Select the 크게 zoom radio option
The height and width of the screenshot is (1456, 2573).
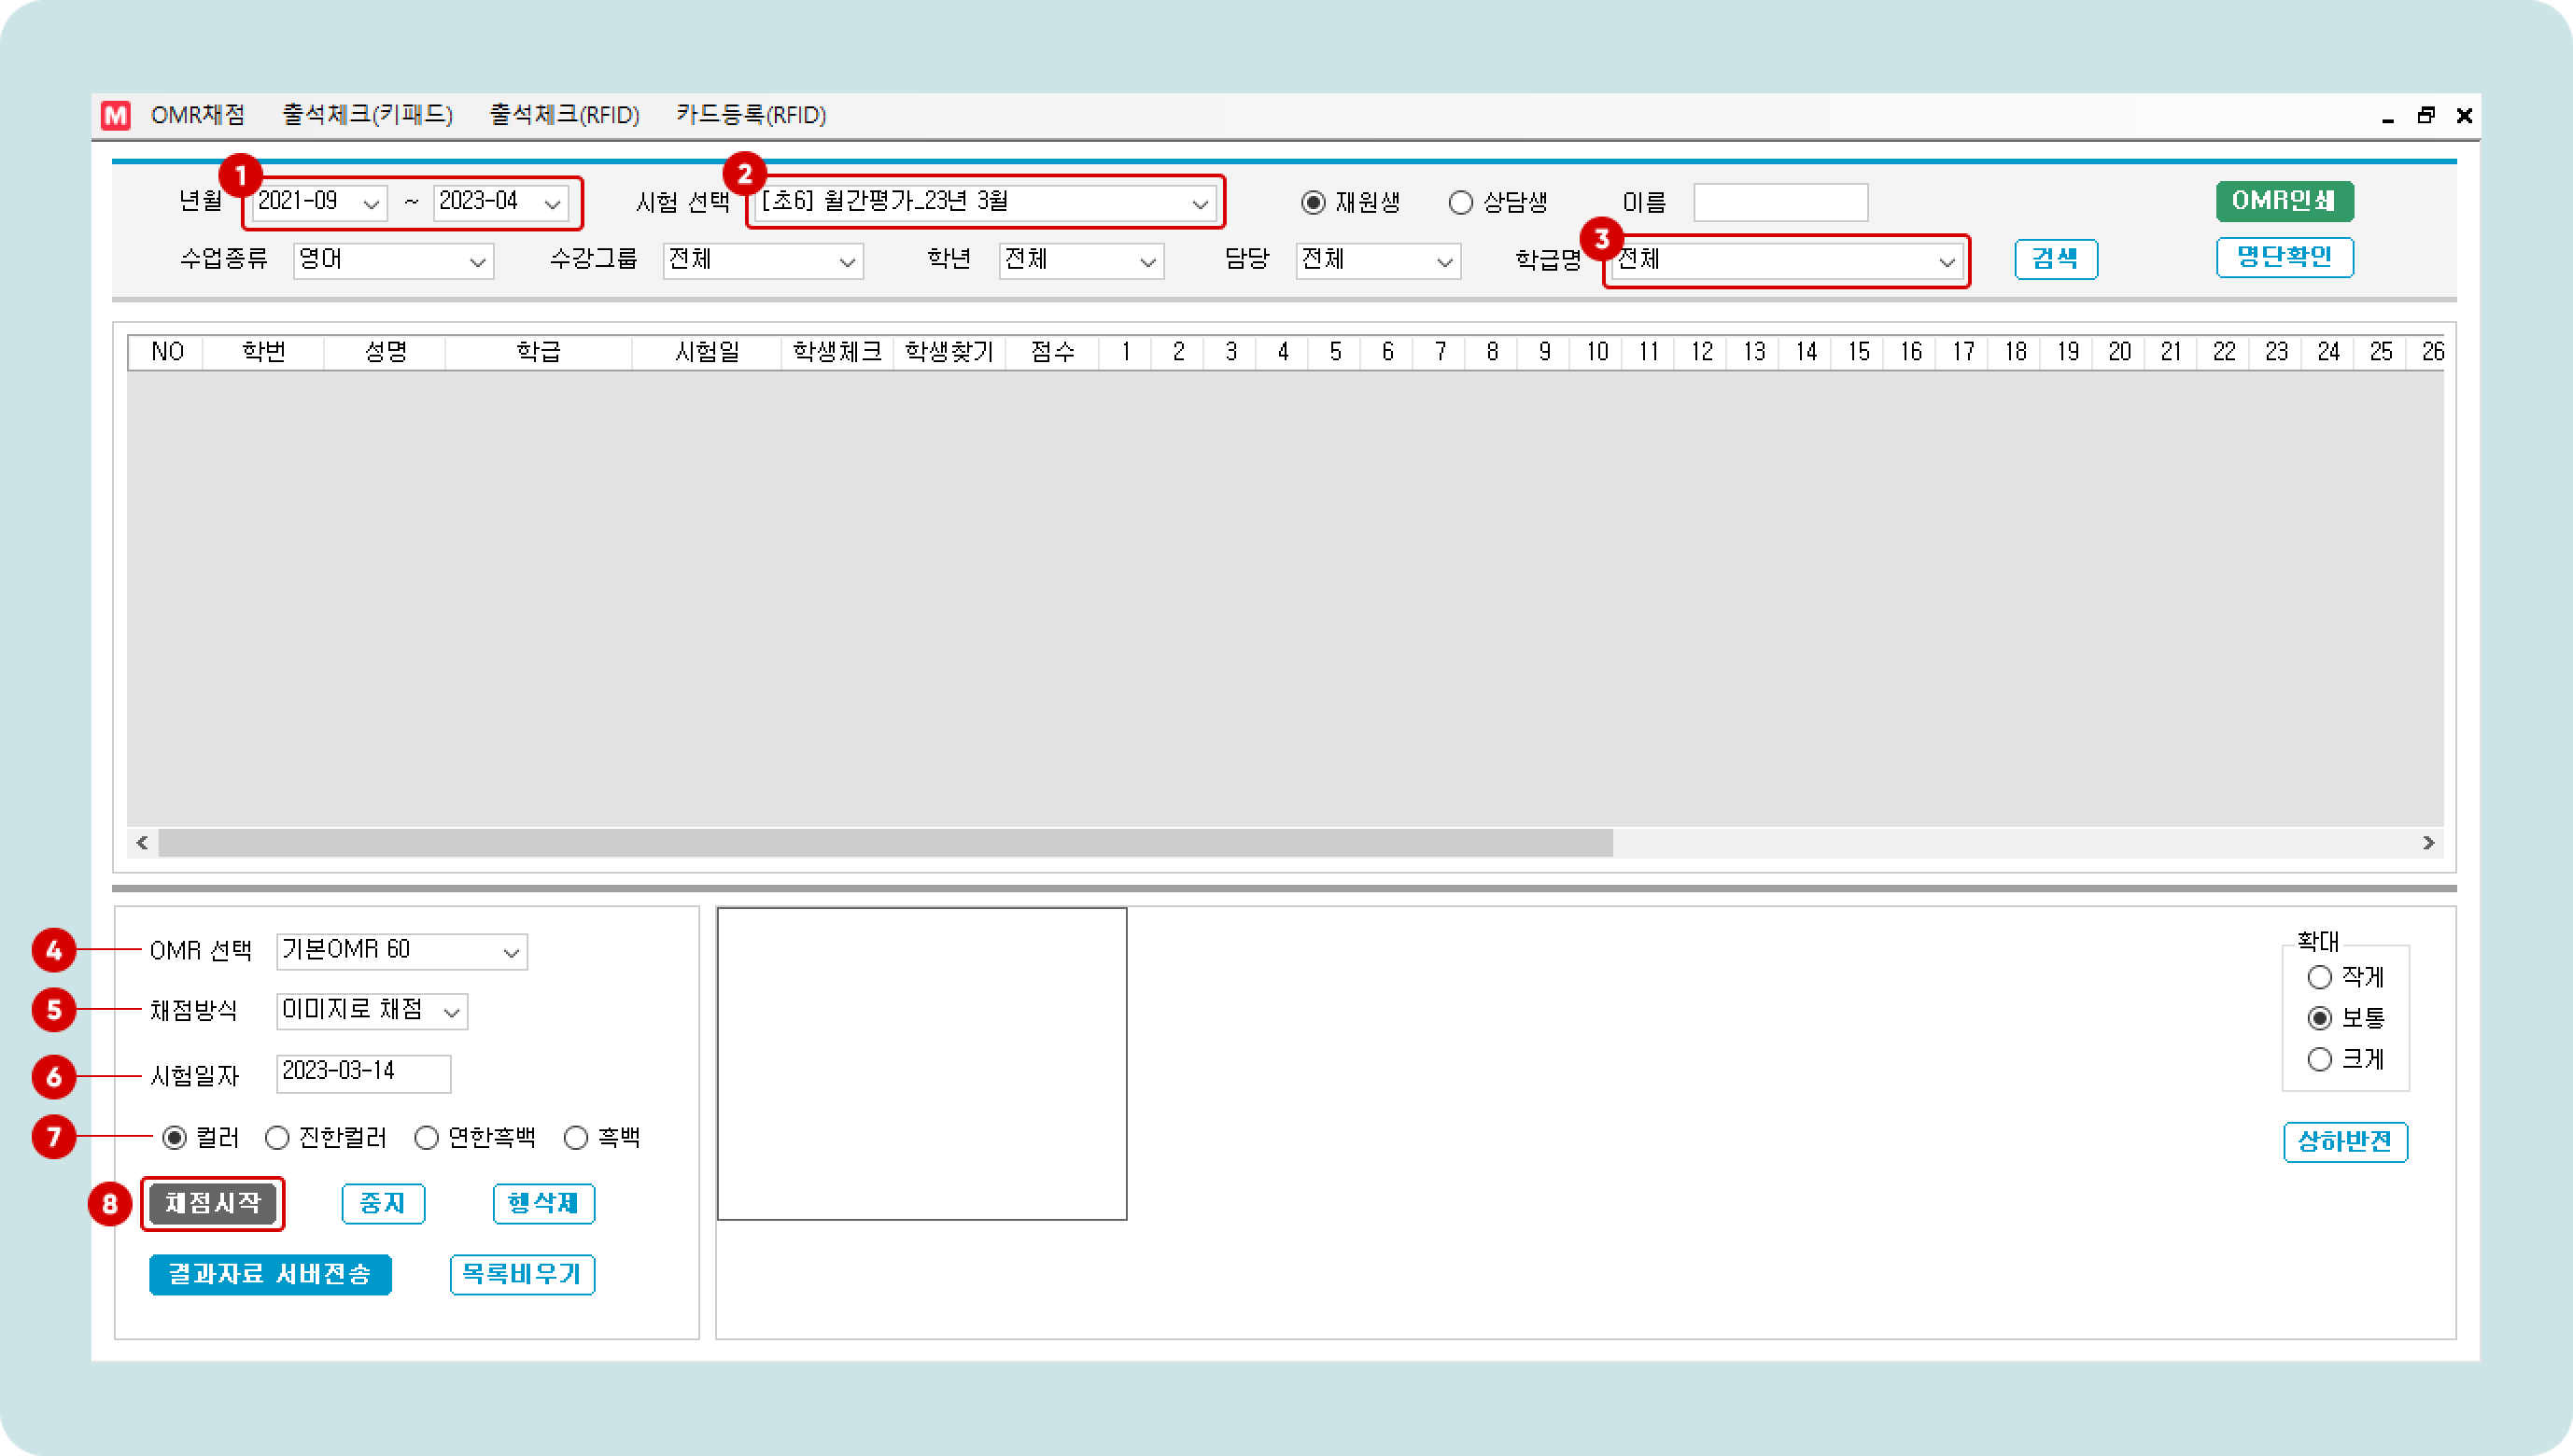pyautogui.click(x=2319, y=1059)
